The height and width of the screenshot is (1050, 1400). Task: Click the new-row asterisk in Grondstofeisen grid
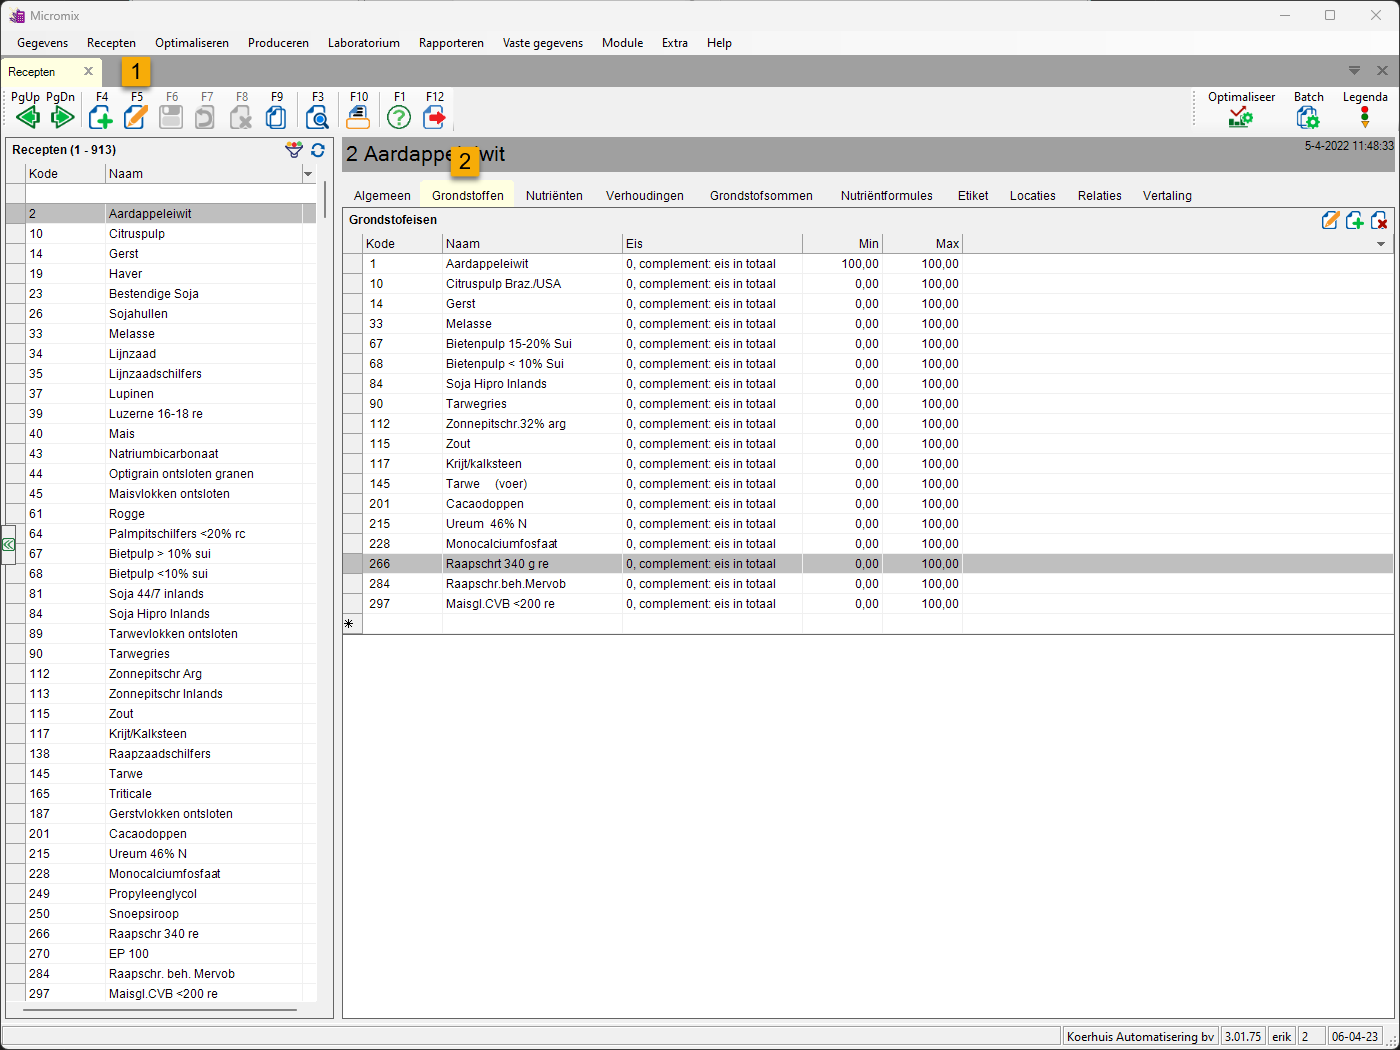tap(349, 624)
